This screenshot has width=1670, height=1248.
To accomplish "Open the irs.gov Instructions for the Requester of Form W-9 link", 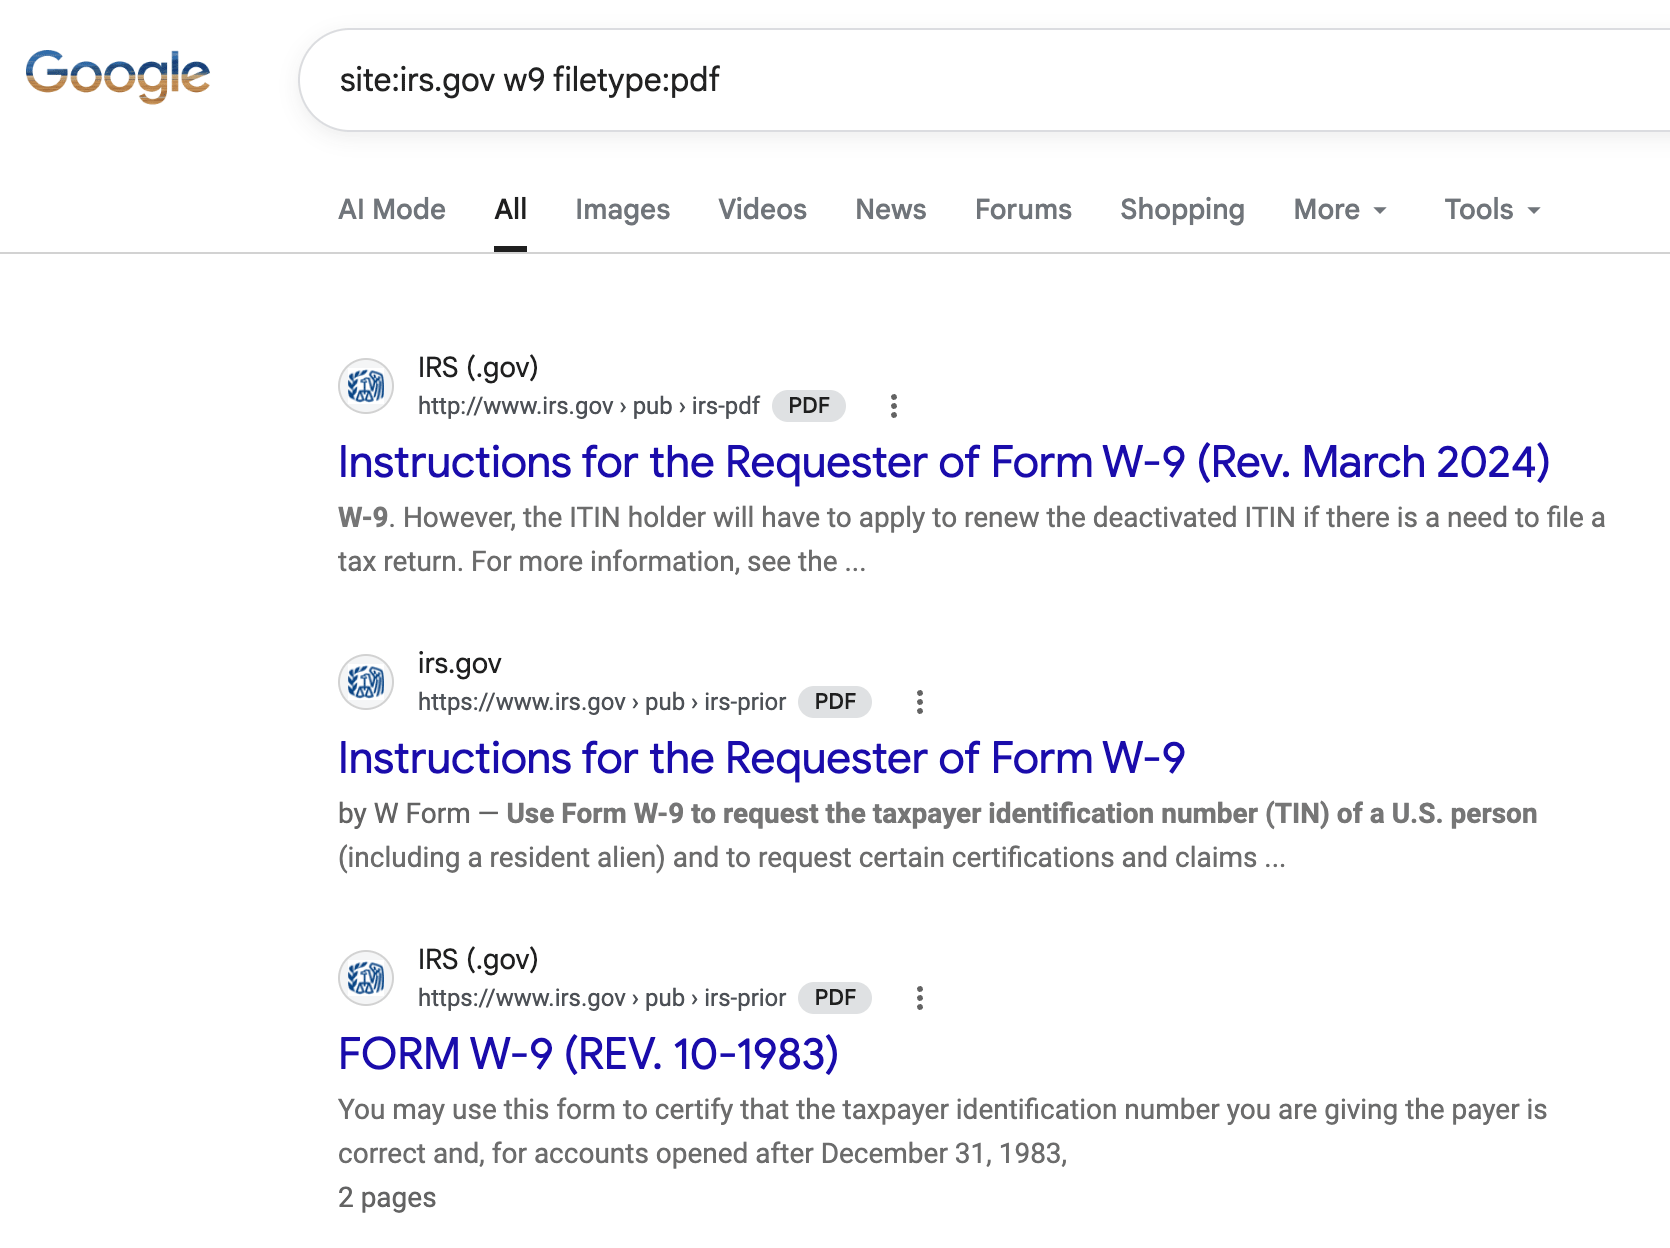I will [x=761, y=758].
